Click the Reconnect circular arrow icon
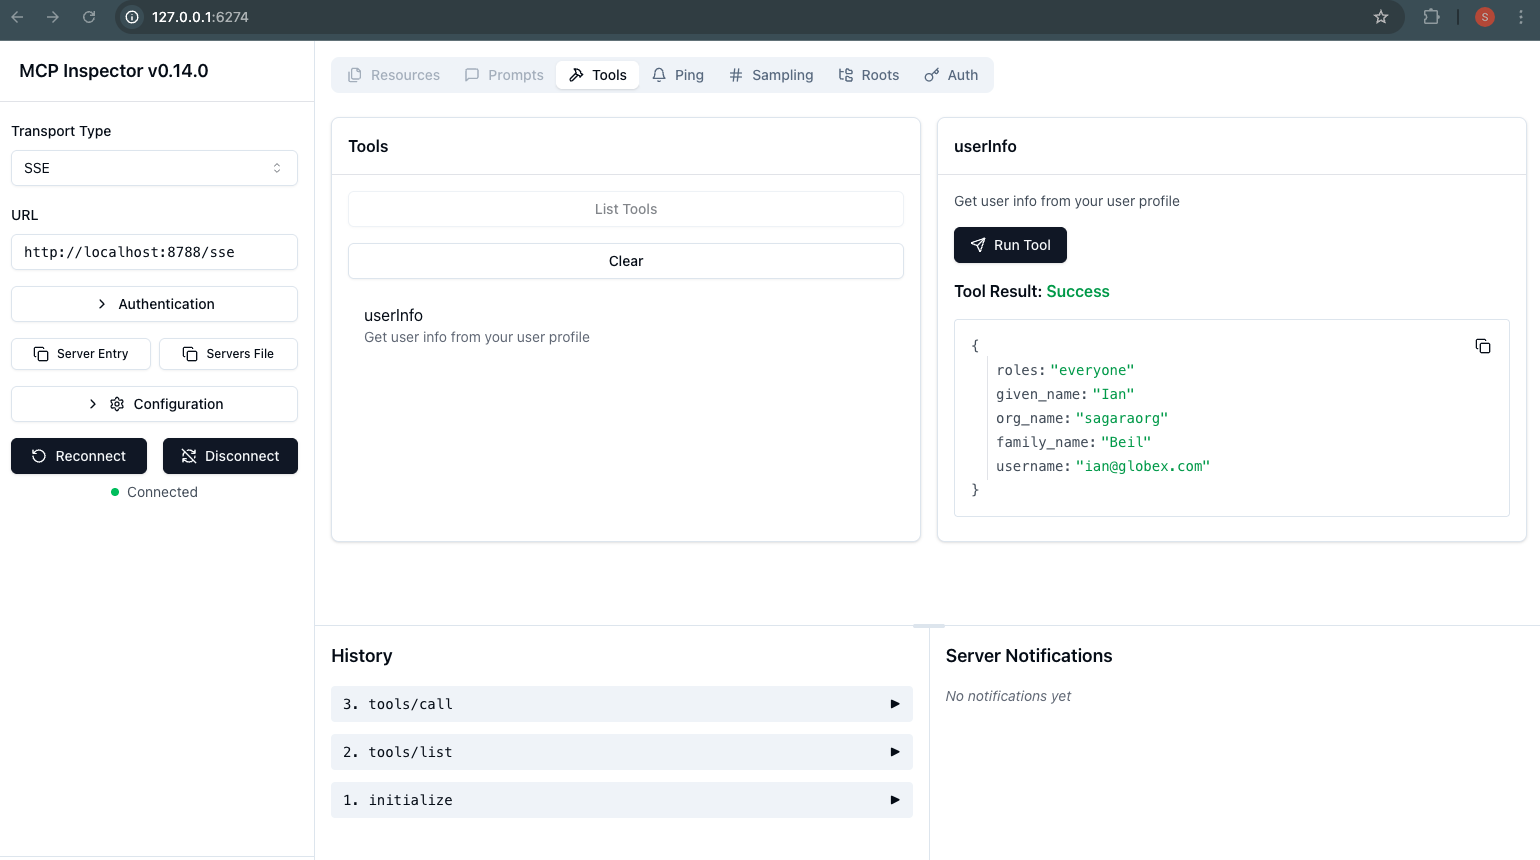 tap(39, 456)
